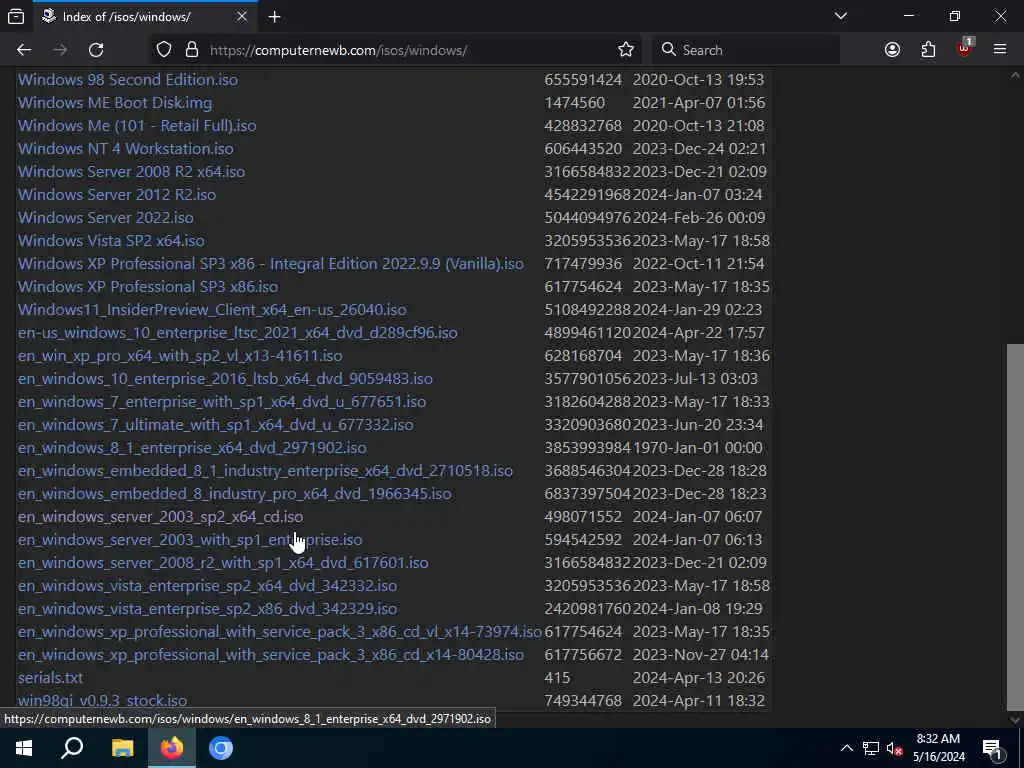List all tabs using dropdown arrow

coord(841,16)
